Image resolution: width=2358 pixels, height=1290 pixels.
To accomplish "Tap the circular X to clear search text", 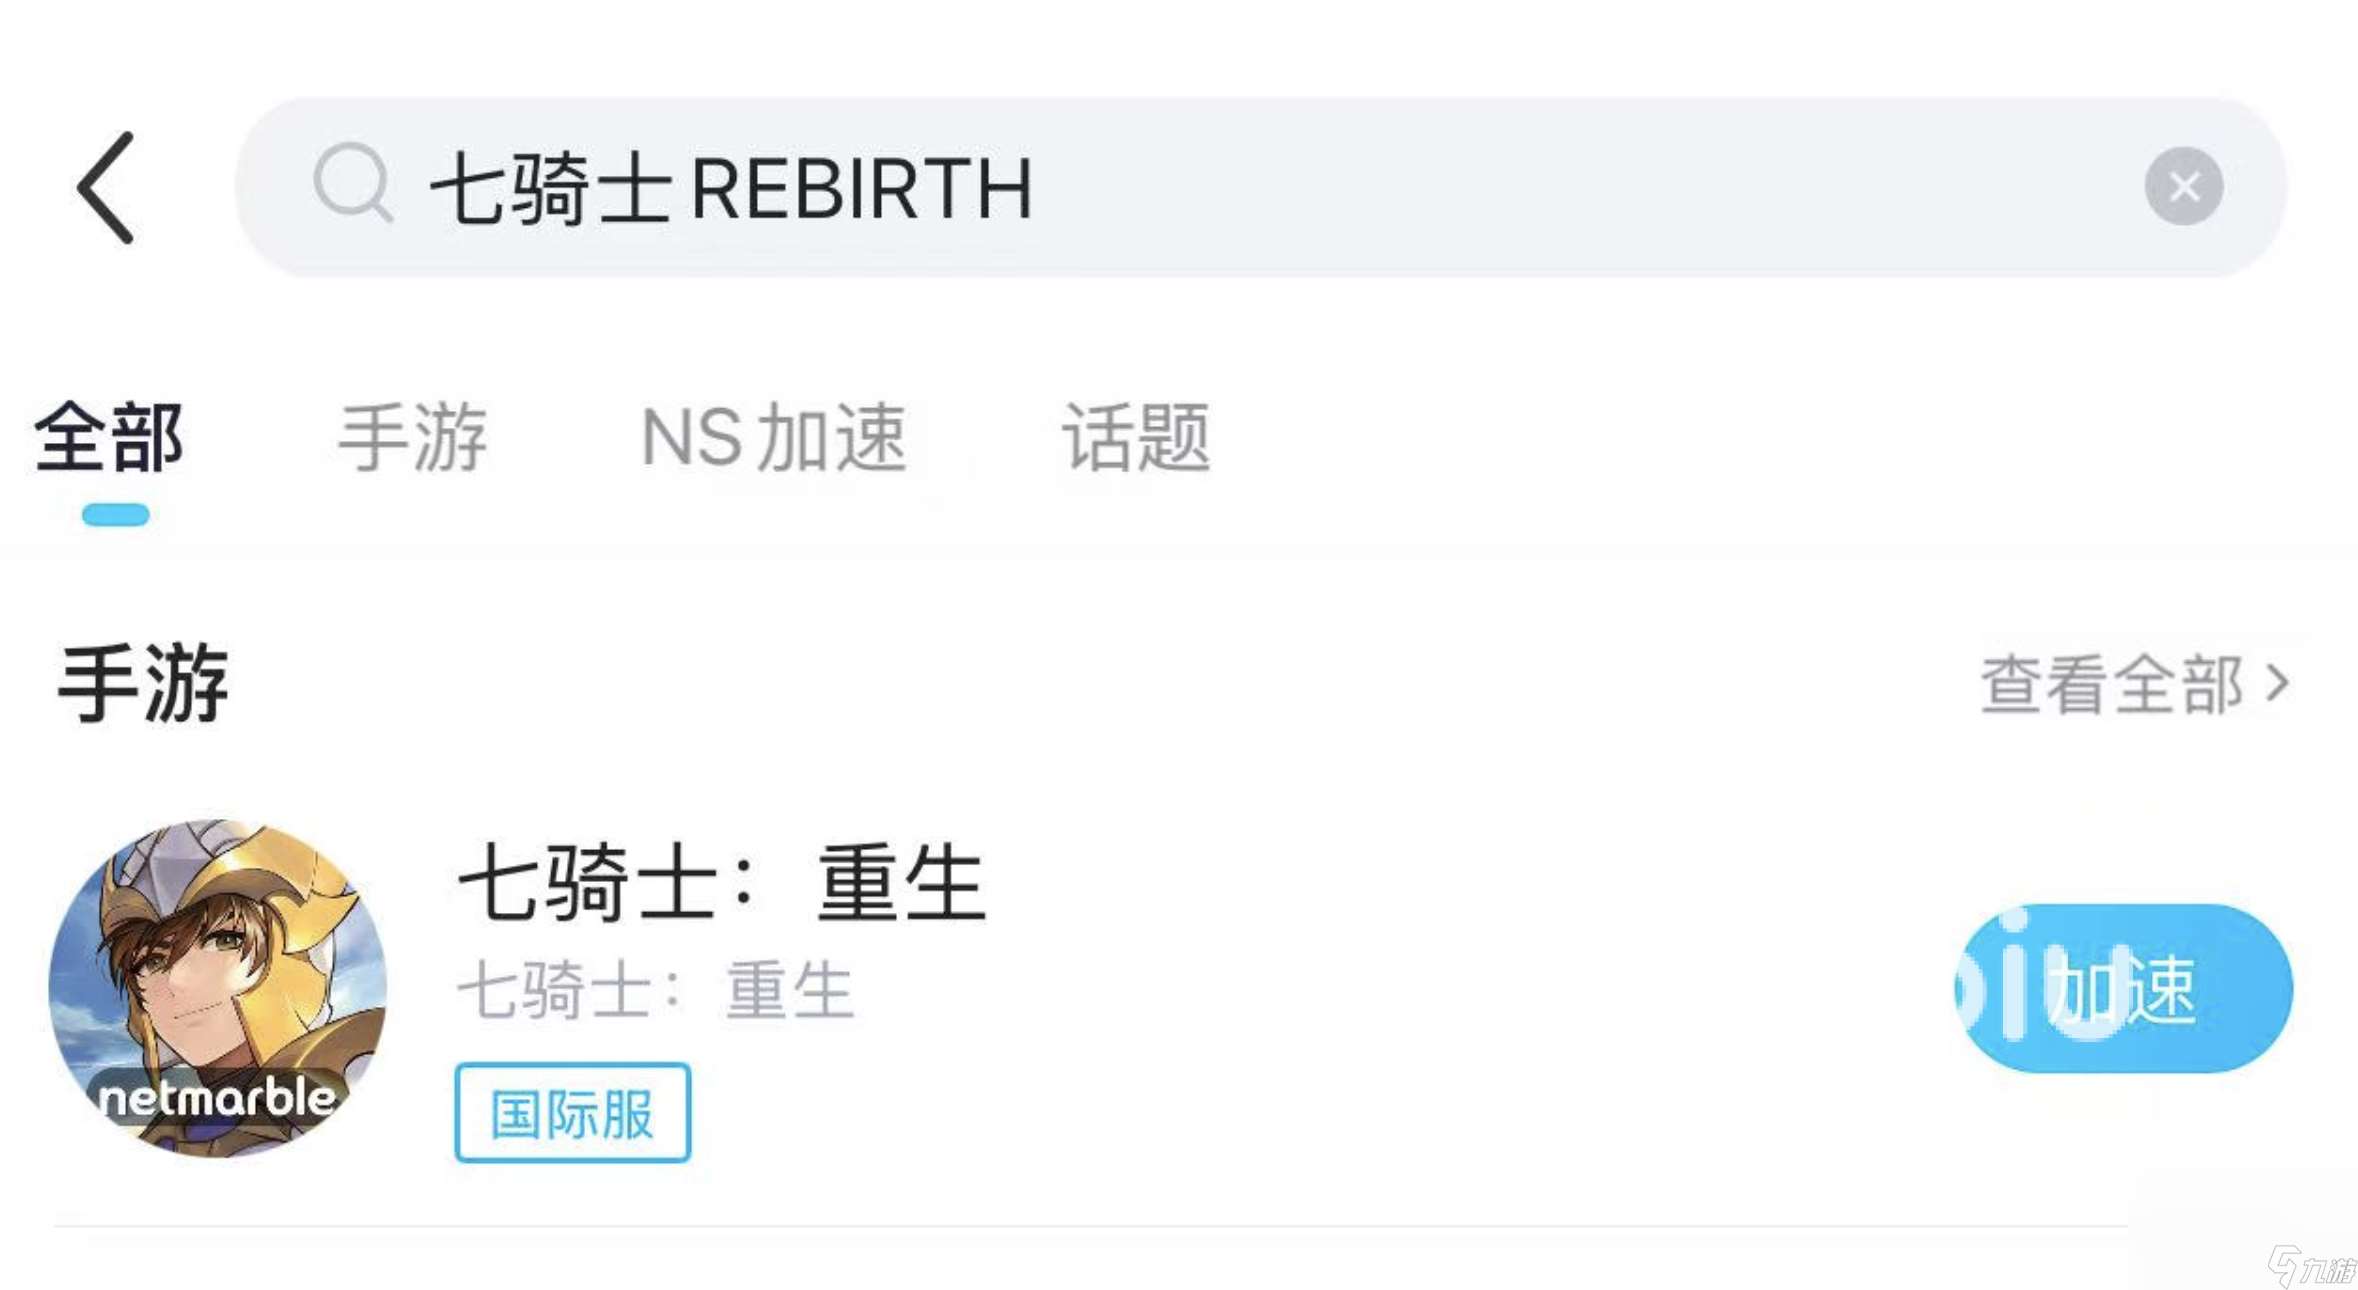I will [x=2185, y=186].
